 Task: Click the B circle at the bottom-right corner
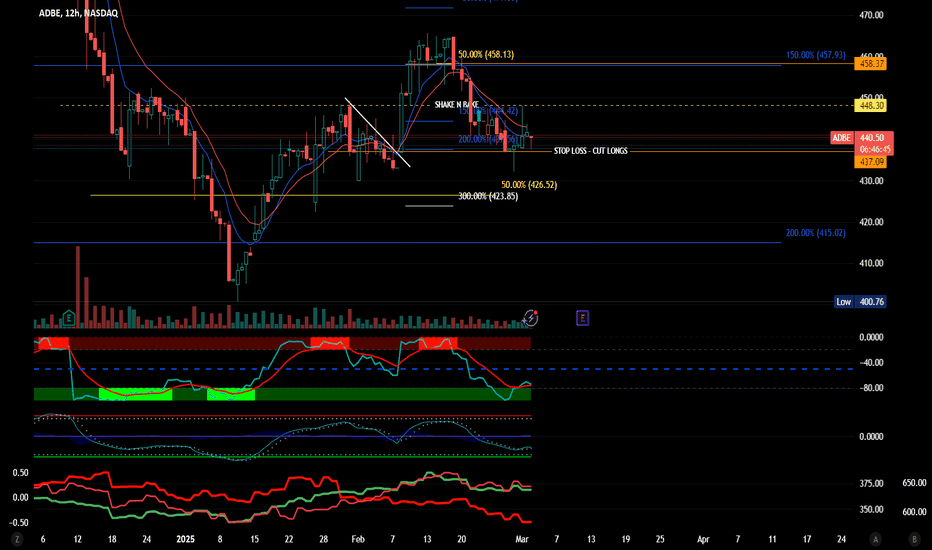pyautogui.click(x=914, y=539)
